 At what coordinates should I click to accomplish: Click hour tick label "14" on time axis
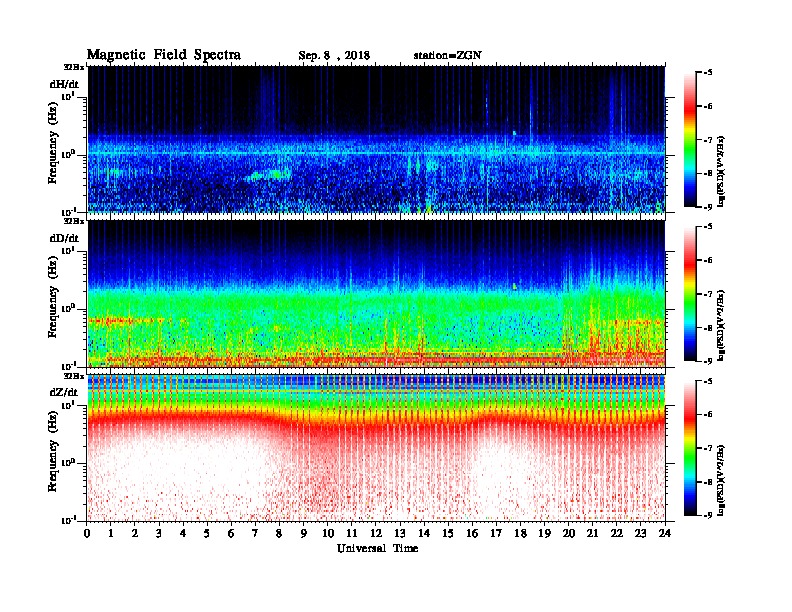[424, 534]
